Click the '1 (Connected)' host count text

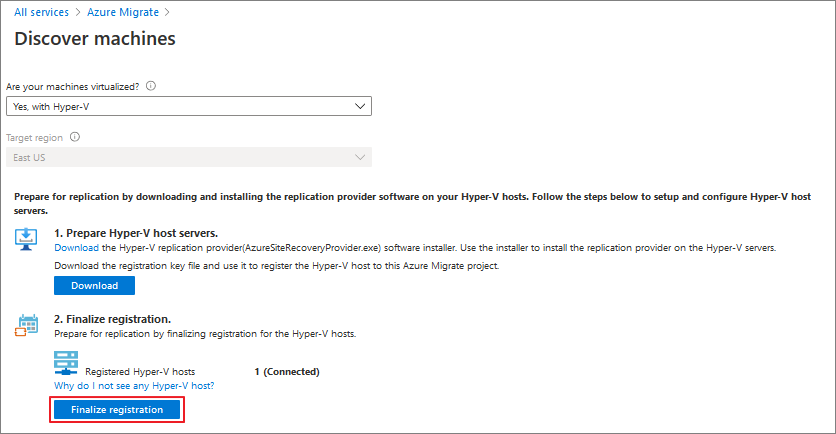pos(287,372)
